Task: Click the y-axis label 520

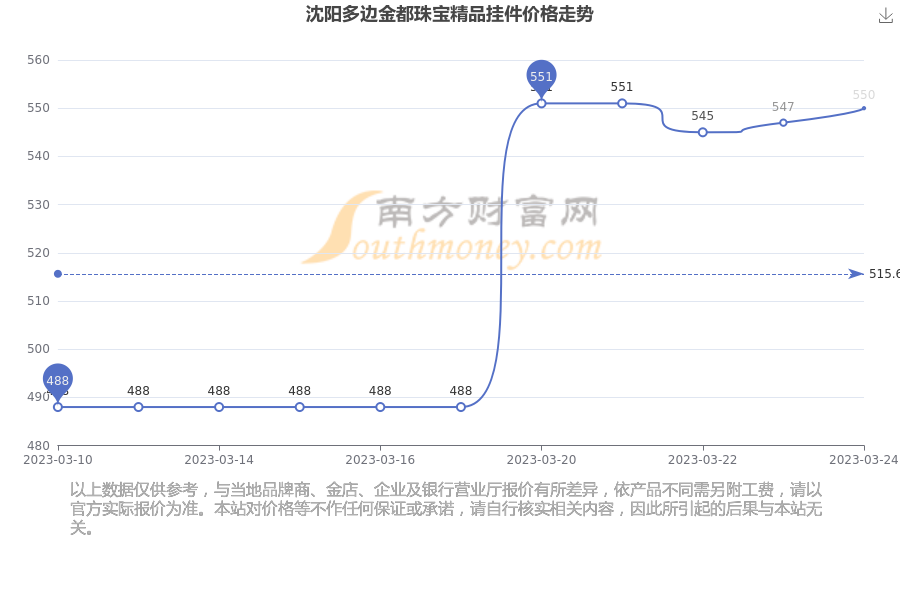Action: [x=38, y=253]
